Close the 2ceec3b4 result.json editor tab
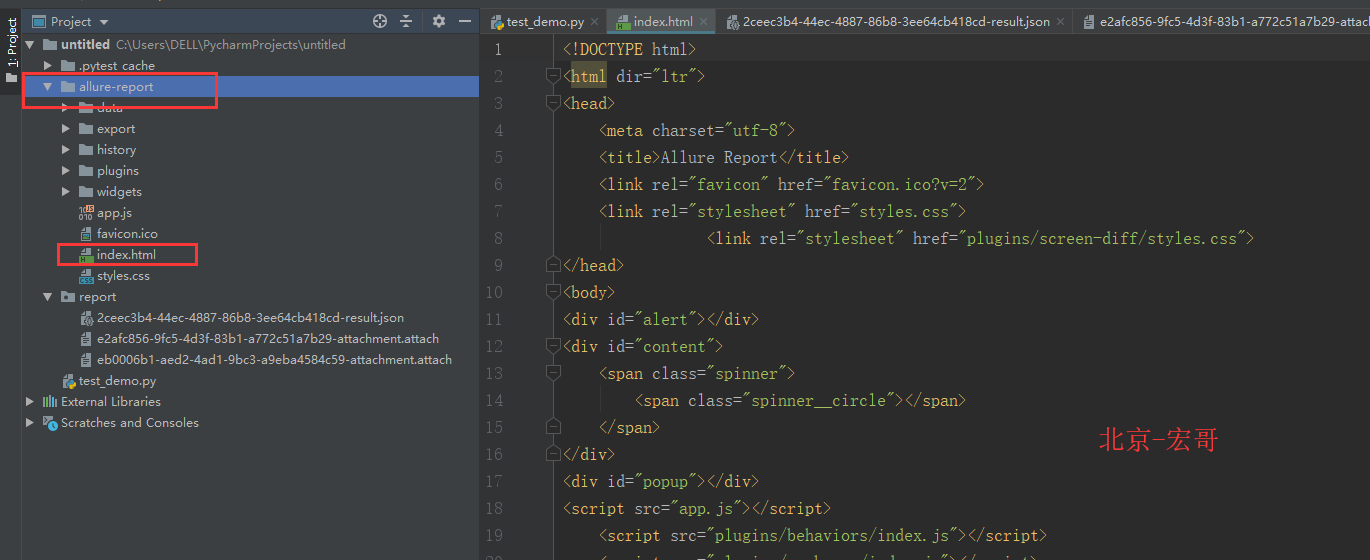This screenshot has width=1370, height=560. pos(1061,21)
